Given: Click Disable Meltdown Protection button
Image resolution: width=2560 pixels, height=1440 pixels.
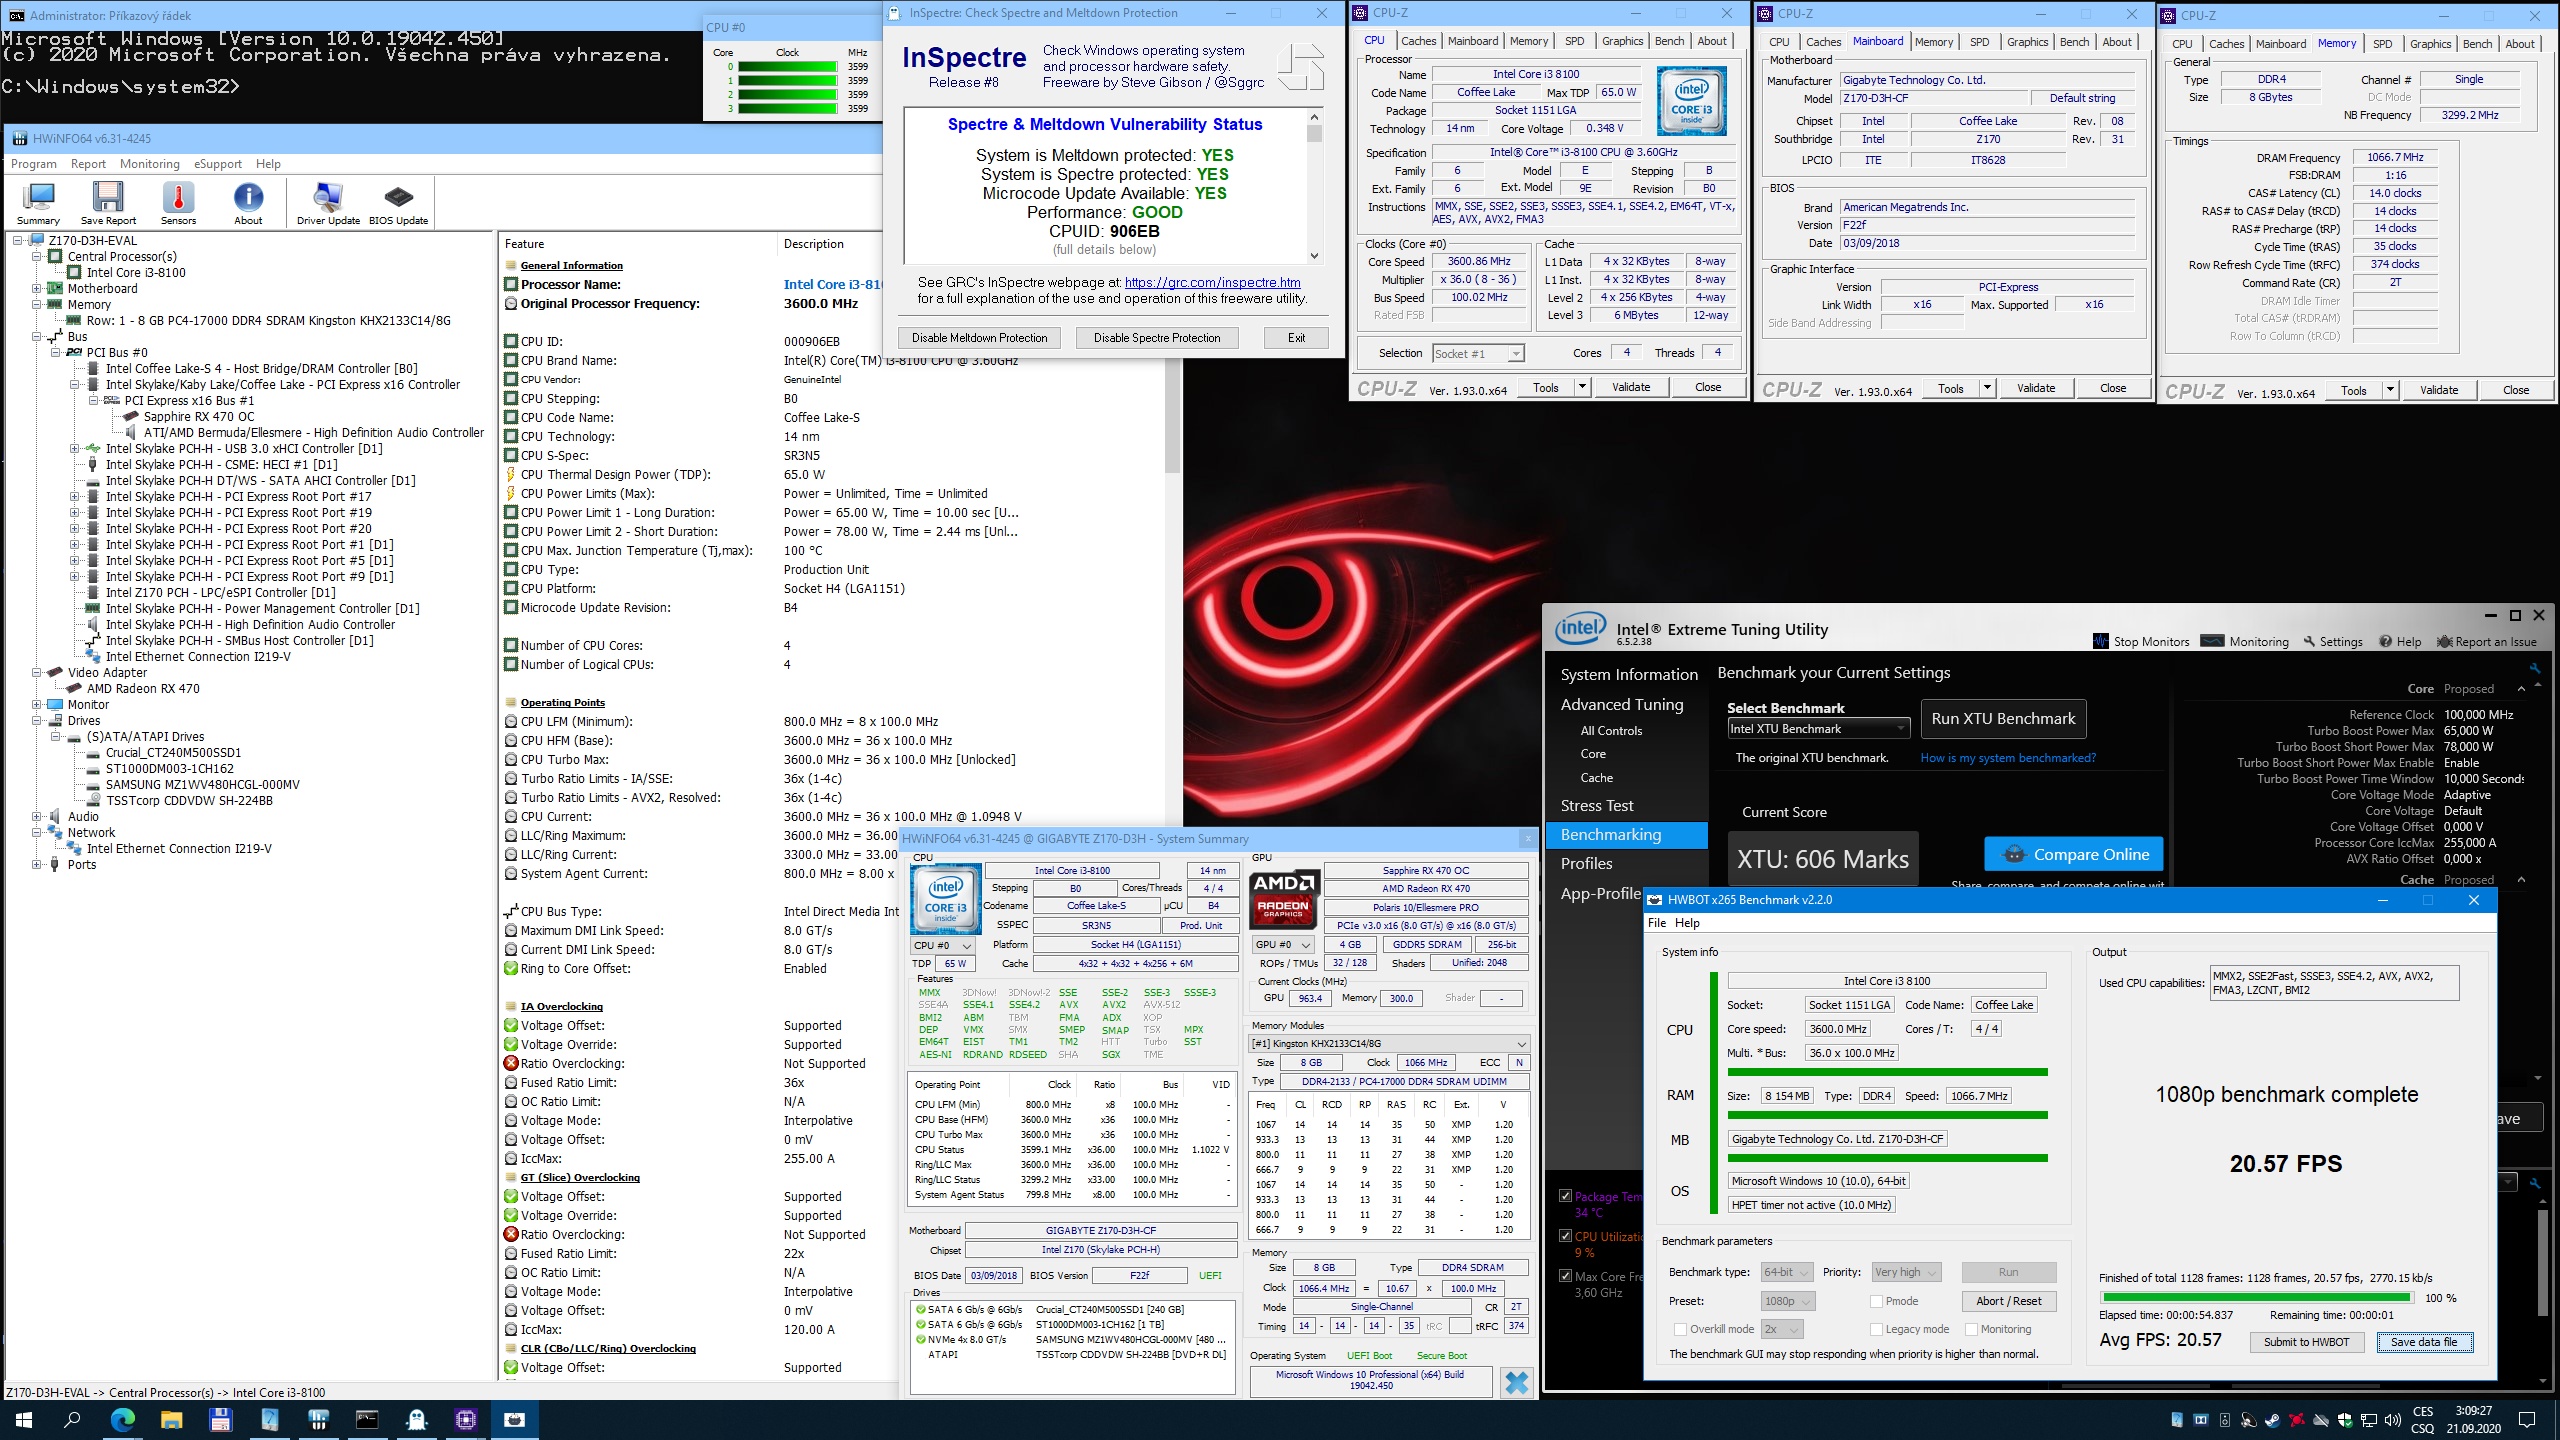Looking at the screenshot, I should [979, 338].
